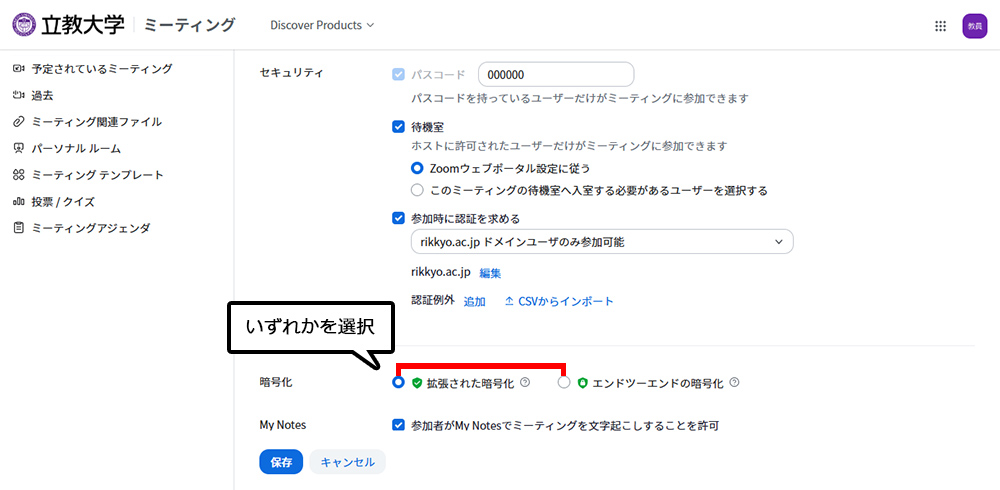The width and height of the screenshot is (1000, 490).
Task: Click the upload arrow icon before CSVからインポート
Action: pyautogui.click(x=509, y=301)
